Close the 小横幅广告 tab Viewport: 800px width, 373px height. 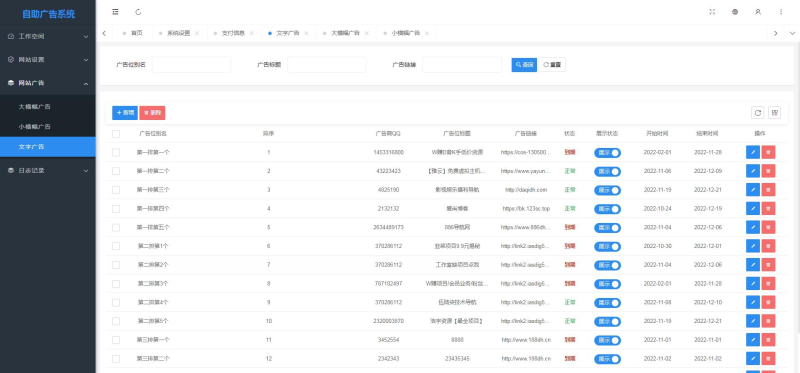(x=427, y=33)
